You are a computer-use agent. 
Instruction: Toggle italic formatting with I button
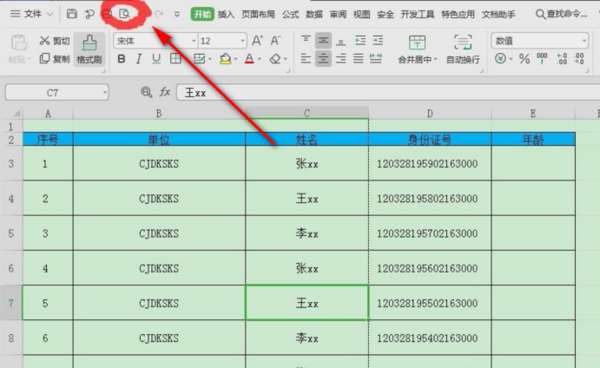click(x=139, y=59)
